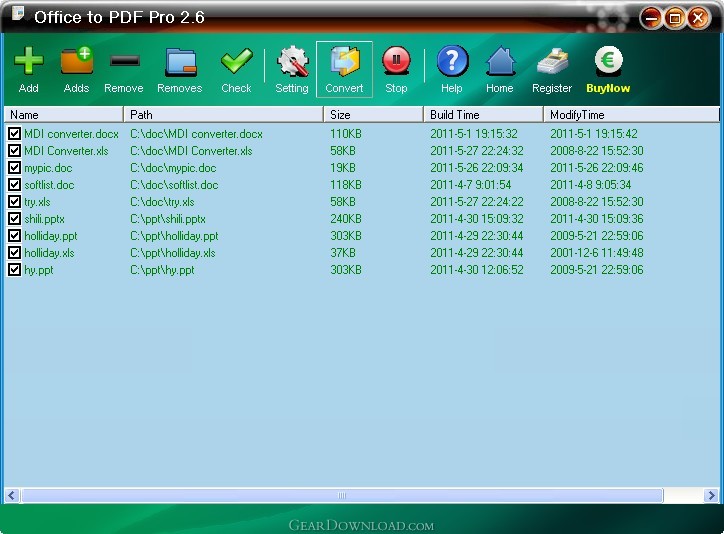The height and width of the screenshot is (534, 724).
Task: Click the green plus Add icon
Action: [29, 61]
